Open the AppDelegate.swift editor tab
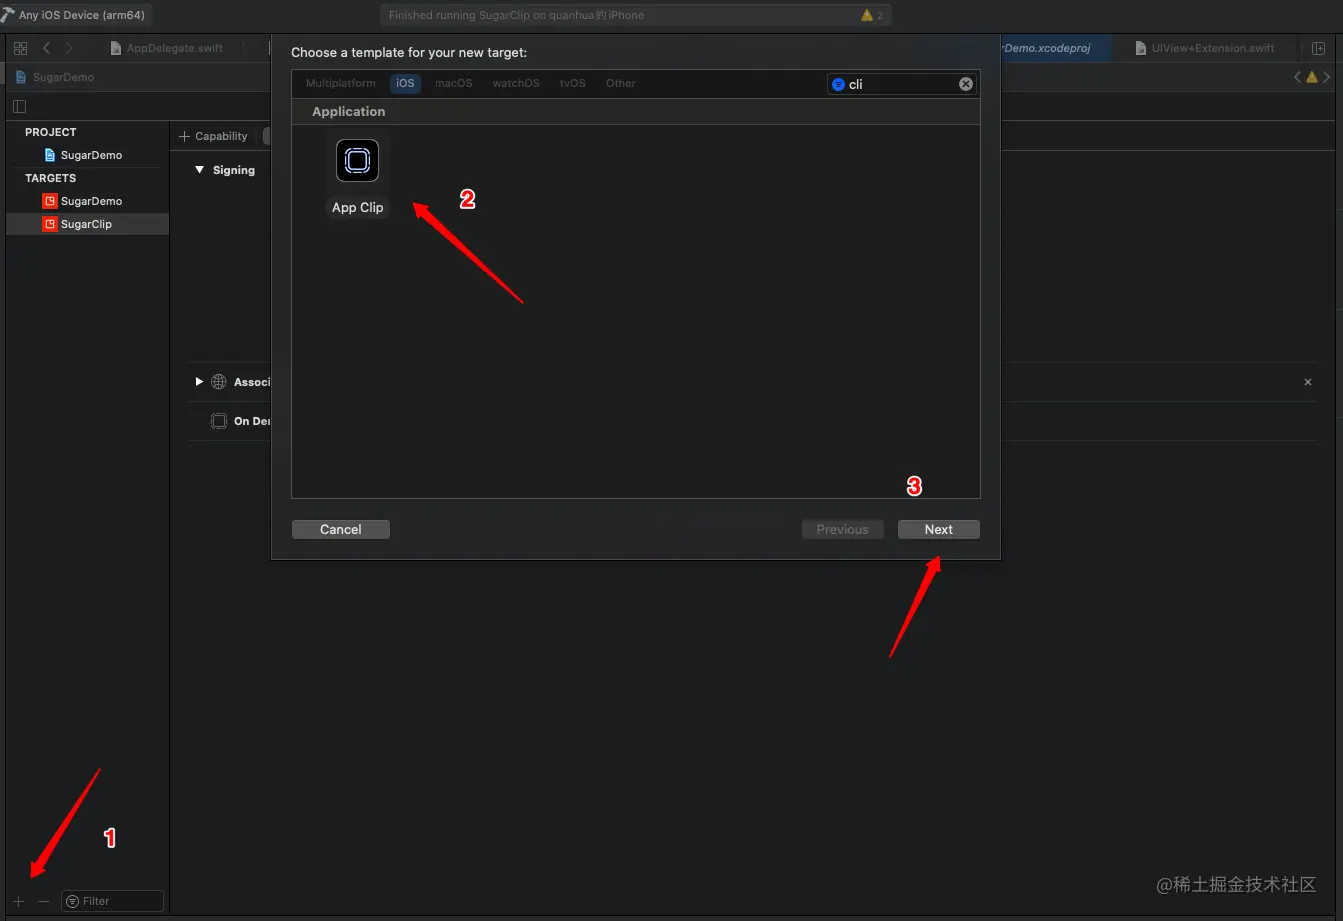1343x921 pixels. pyautogui.click(x=166, y=48)
